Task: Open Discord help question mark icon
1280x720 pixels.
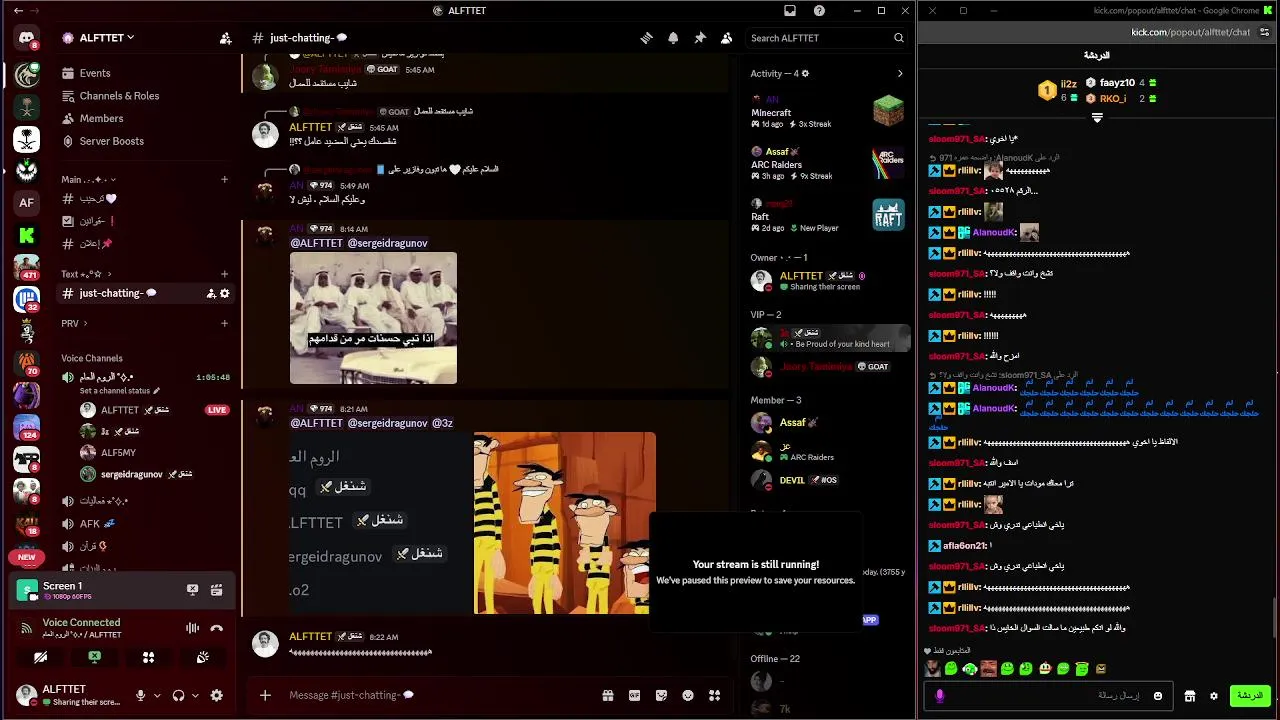Action: click(x=820, y=11)
